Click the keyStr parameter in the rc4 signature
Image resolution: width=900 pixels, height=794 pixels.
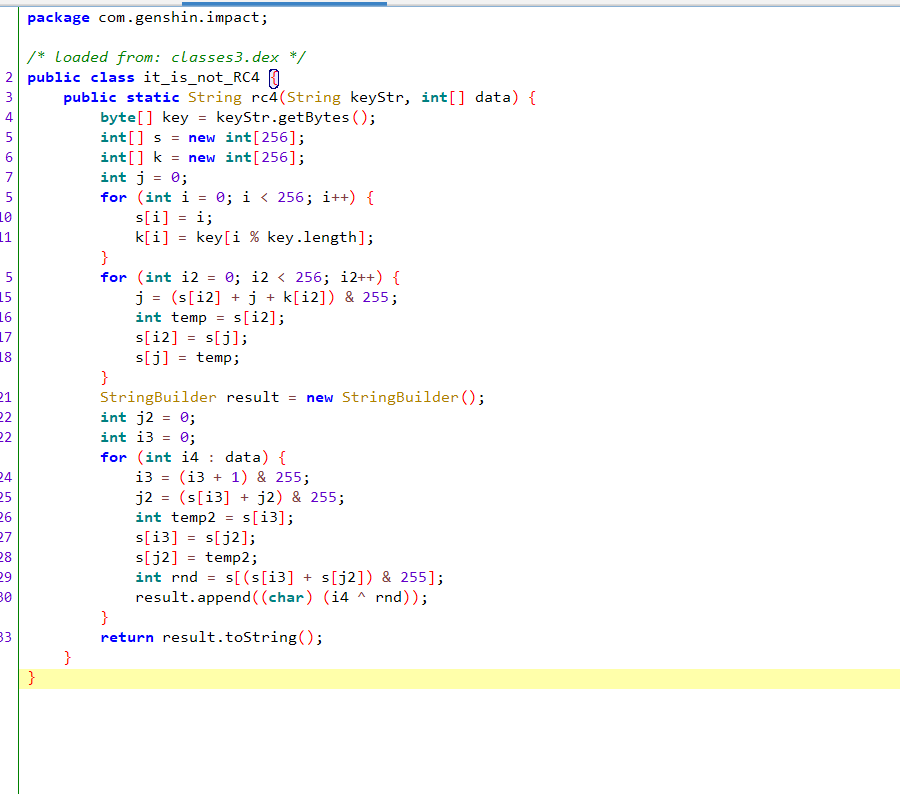[377, 98]
